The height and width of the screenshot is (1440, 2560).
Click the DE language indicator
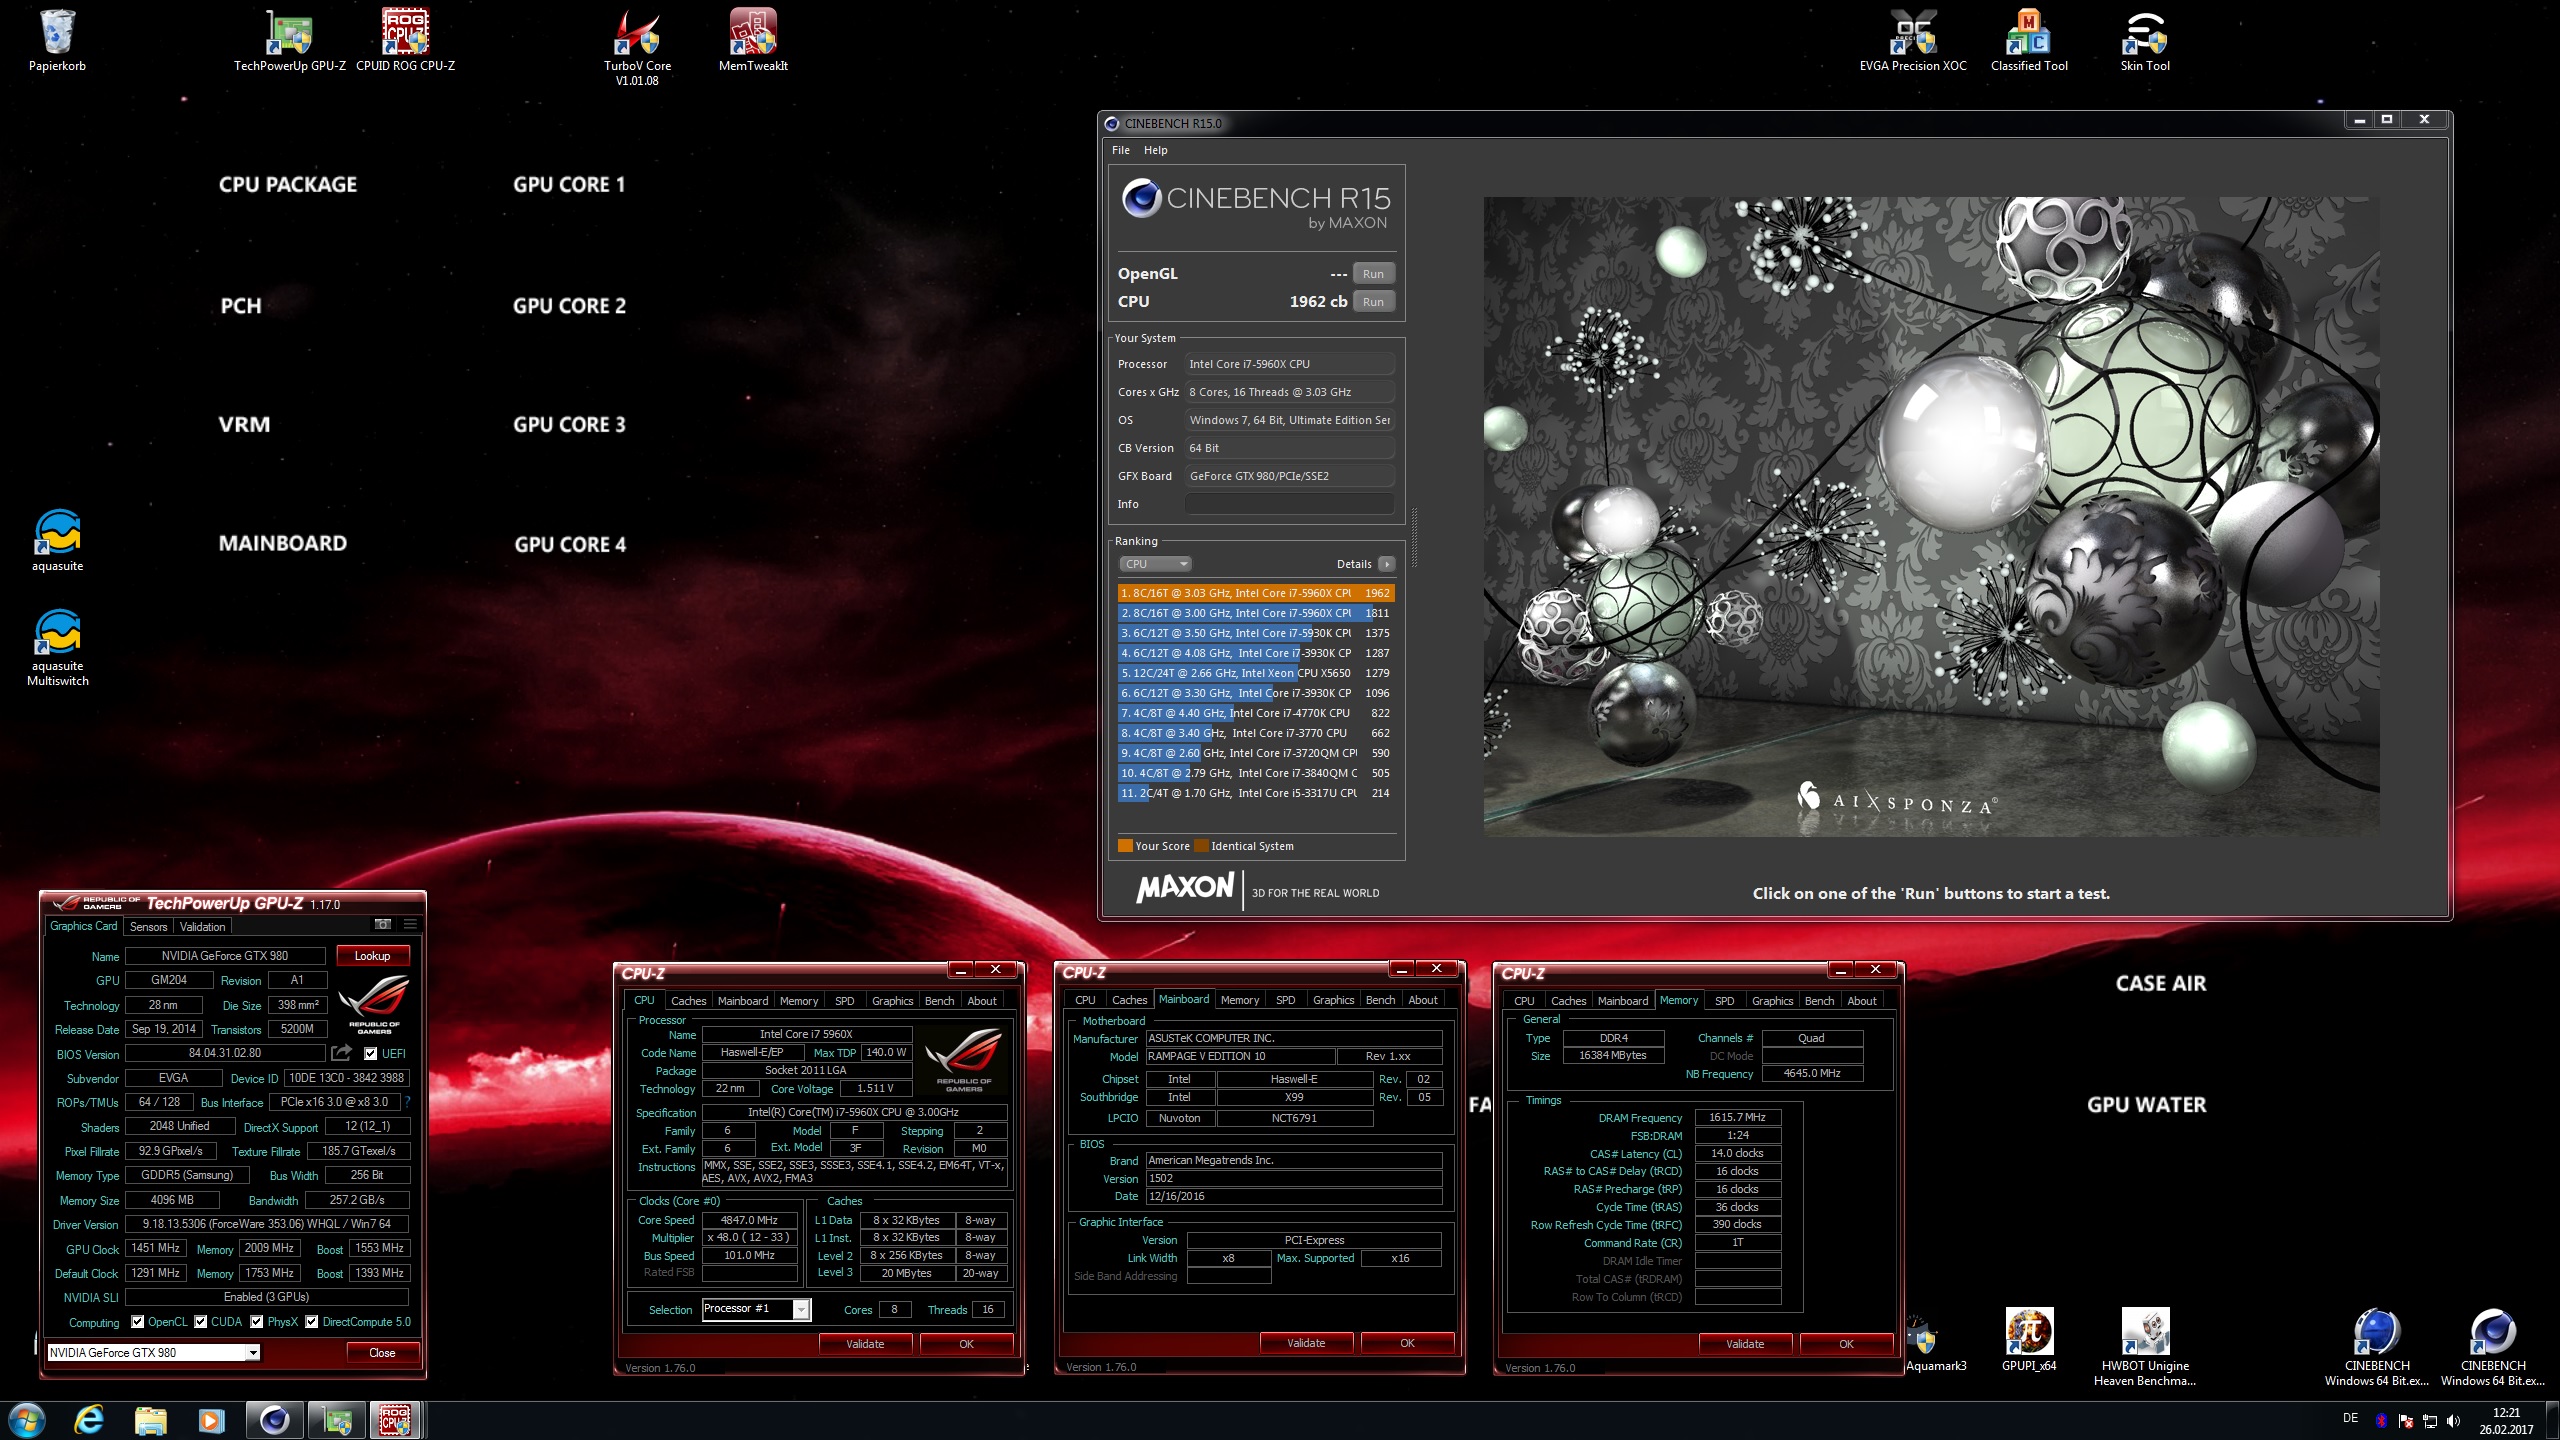pos(2350,1418)
